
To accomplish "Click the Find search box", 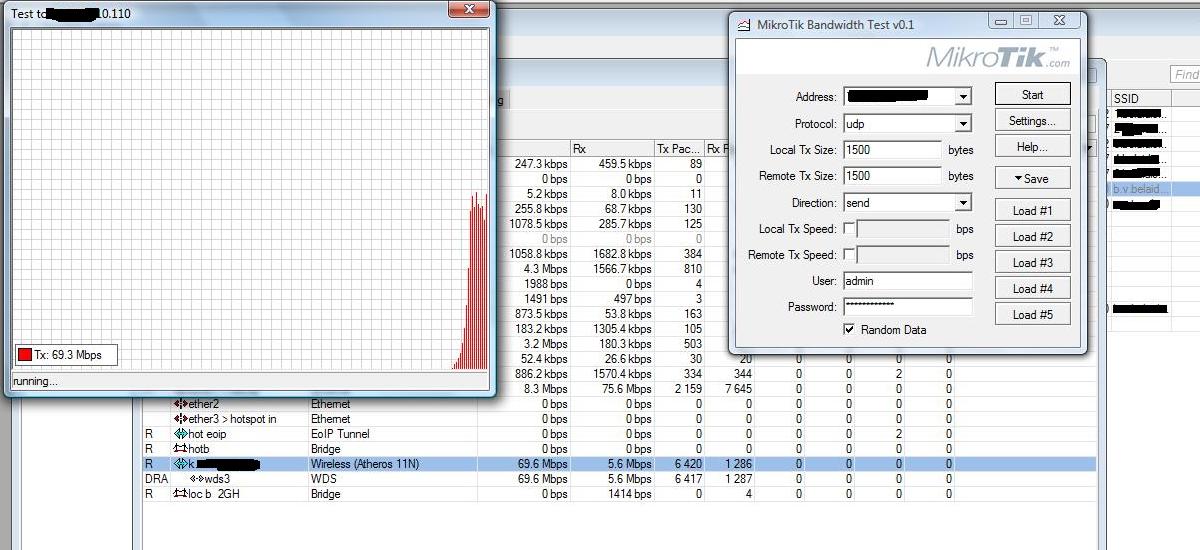I will click(1185, 75).
